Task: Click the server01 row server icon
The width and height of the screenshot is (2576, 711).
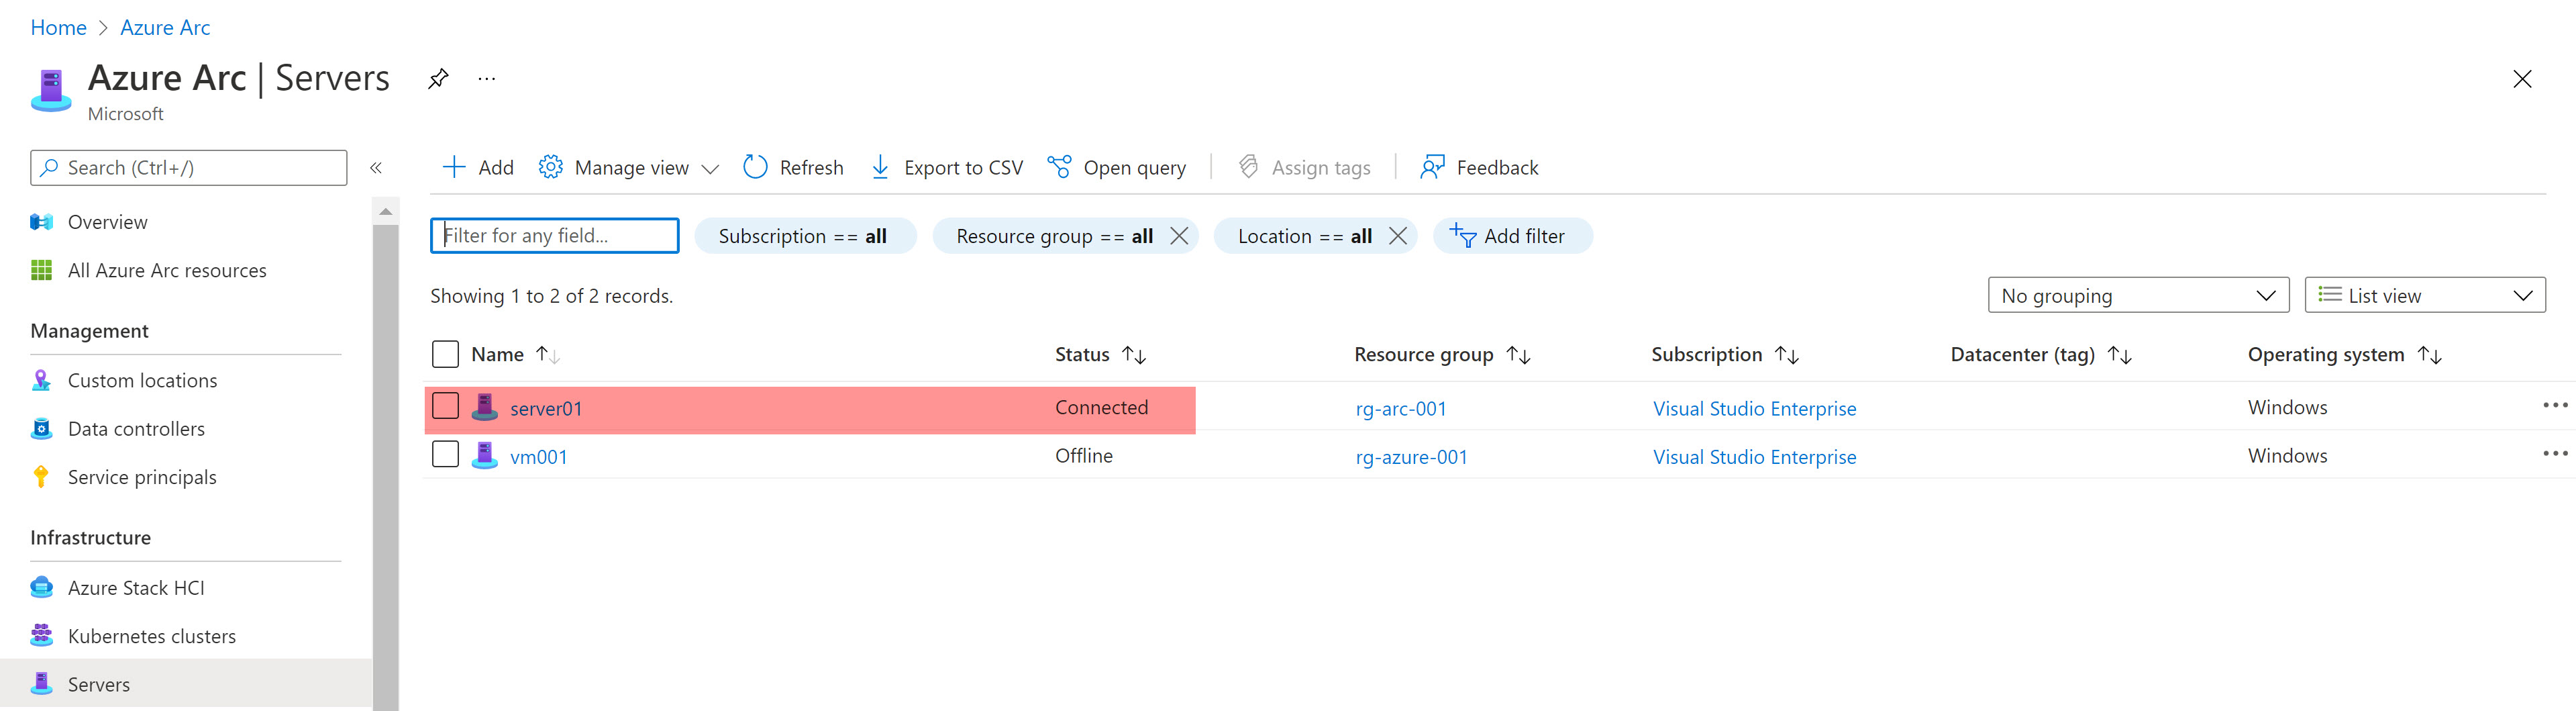Action: click(x=485, y=407)
